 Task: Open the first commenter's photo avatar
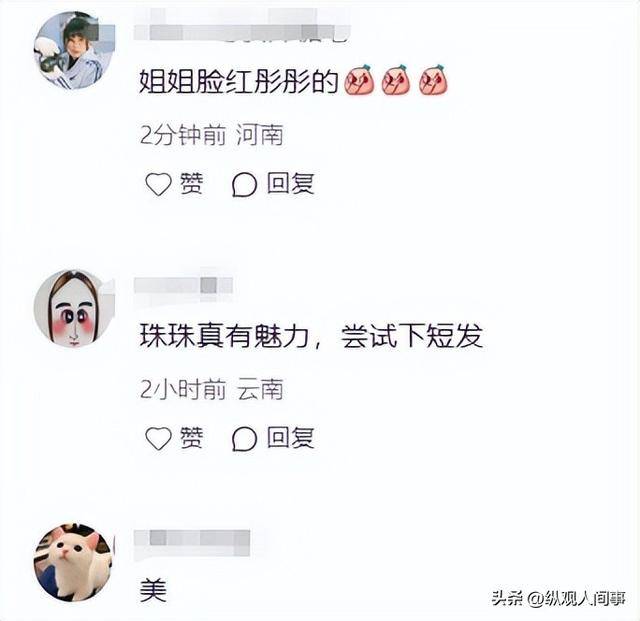[x=73, y=51]
